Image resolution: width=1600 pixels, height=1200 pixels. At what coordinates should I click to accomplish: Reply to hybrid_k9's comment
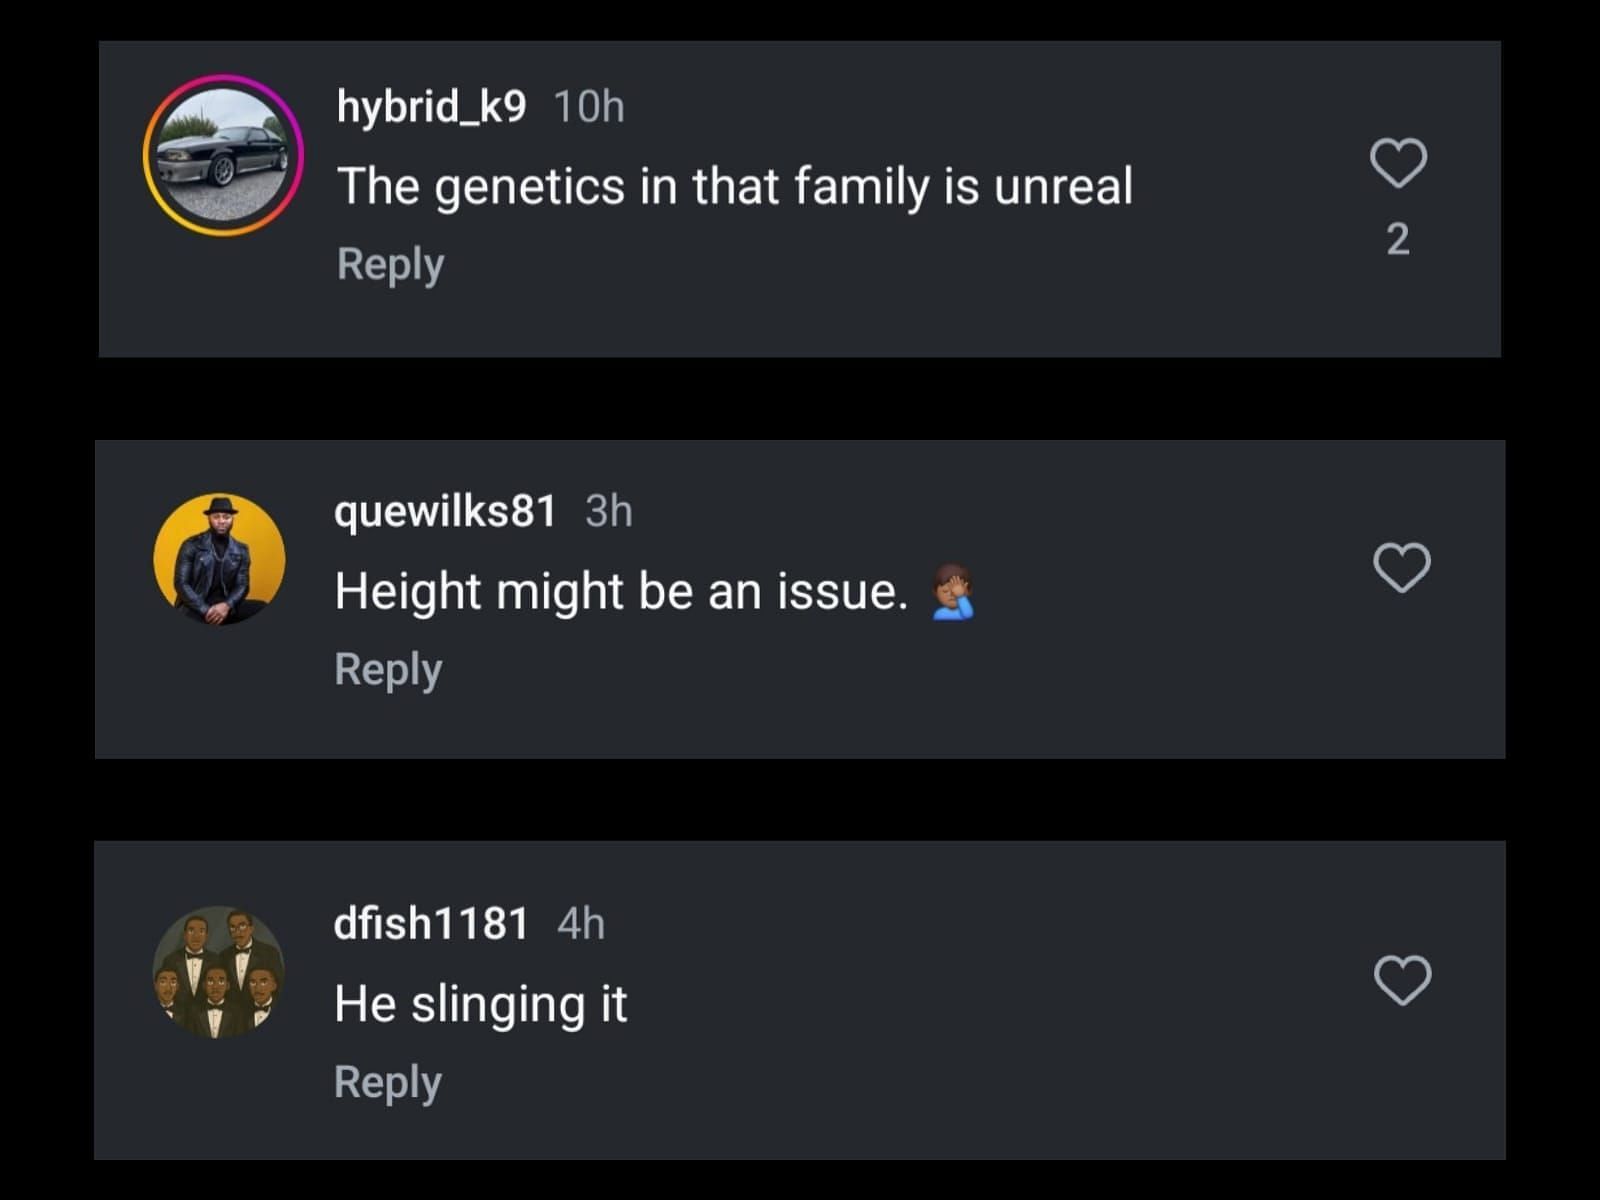389,263
